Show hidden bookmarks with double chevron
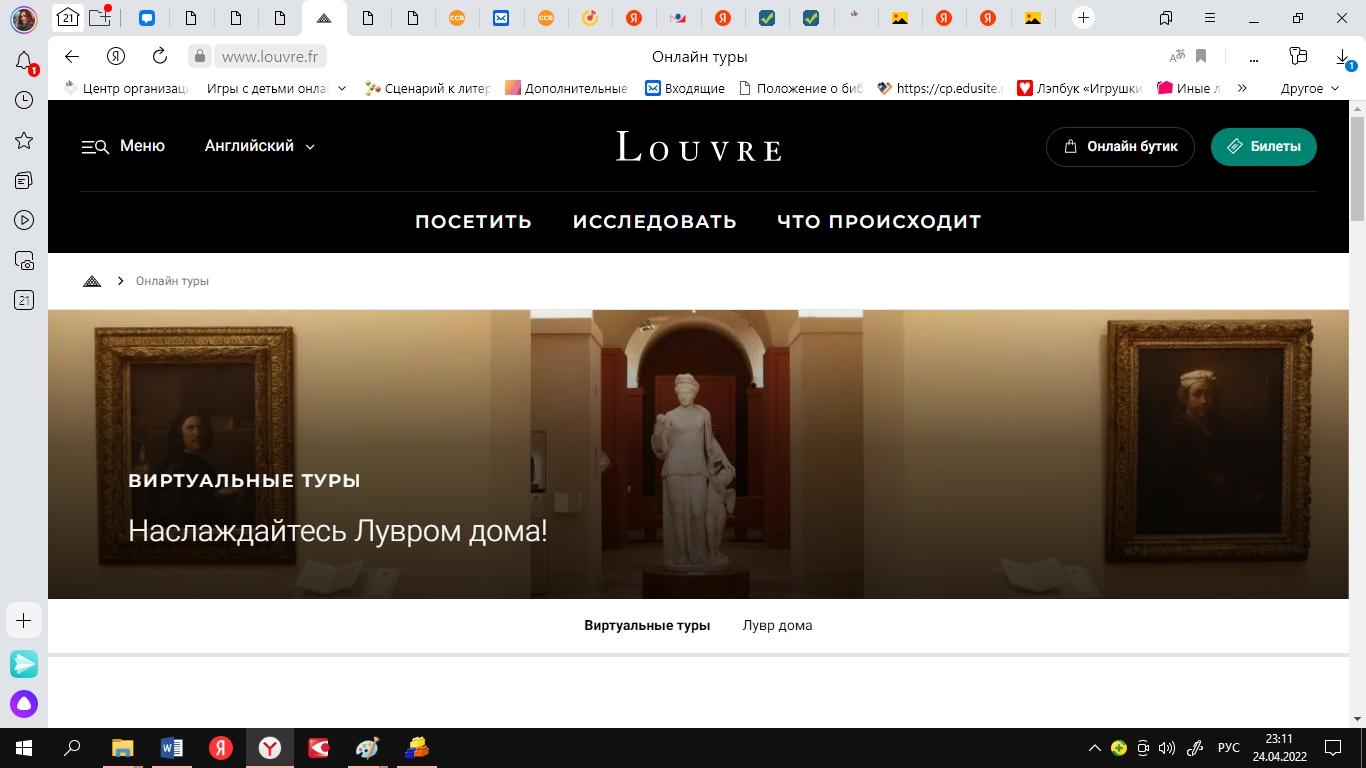Screen dimensions: 1366x768 pyautogui.click(x=1242, y=88)
